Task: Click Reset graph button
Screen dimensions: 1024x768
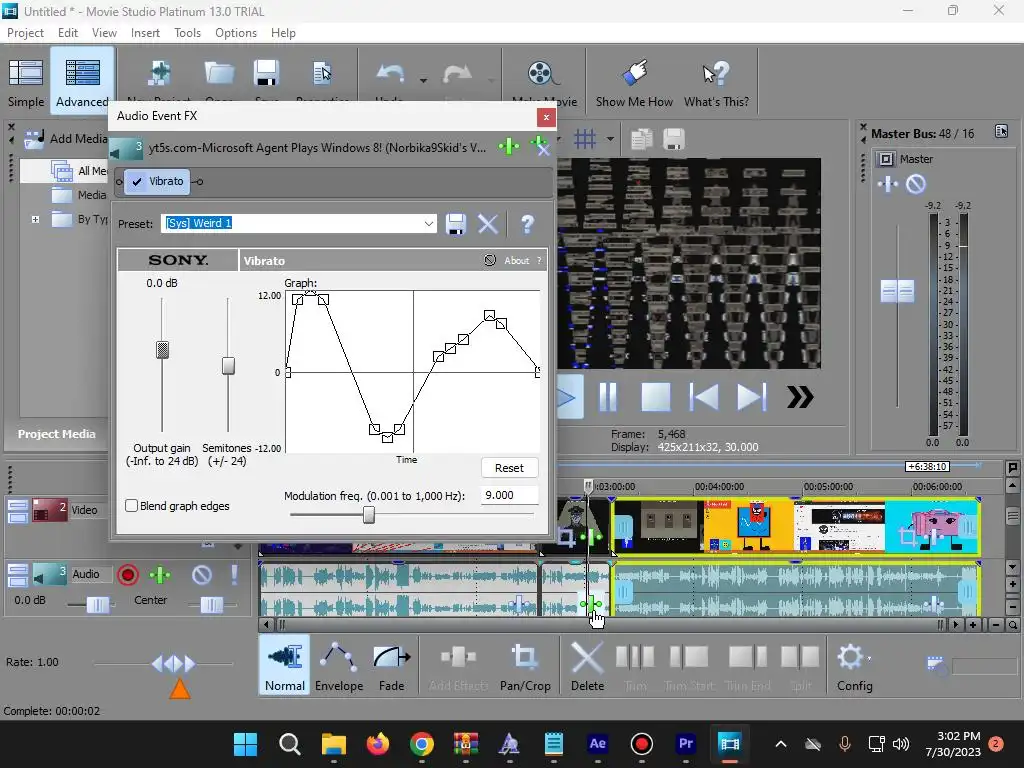Action: click(x=509, y=468)
